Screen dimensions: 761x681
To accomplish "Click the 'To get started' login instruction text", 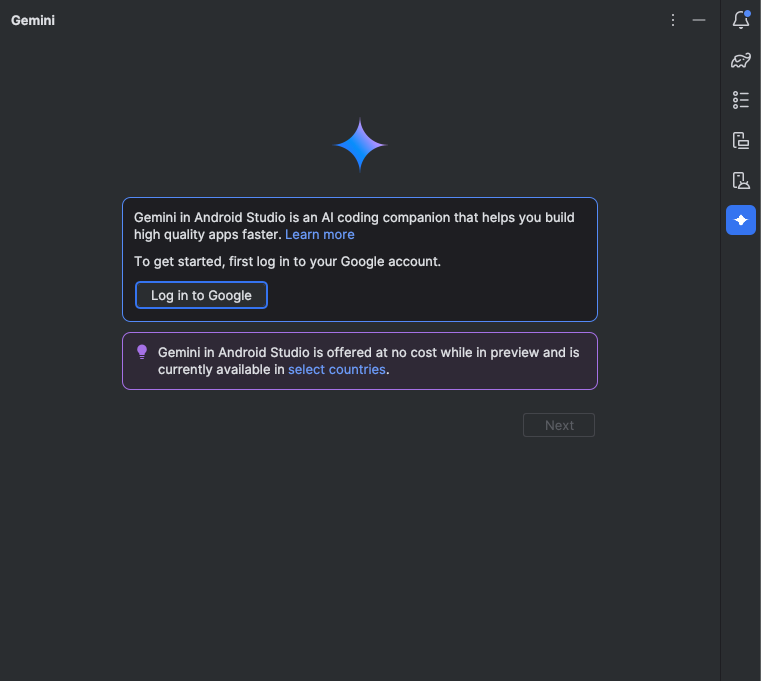I will [287, 262].
